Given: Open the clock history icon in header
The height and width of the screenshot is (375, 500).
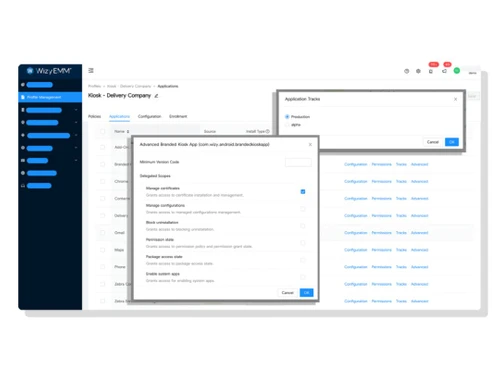Looking at the screenshot, I should click(406, 71).
